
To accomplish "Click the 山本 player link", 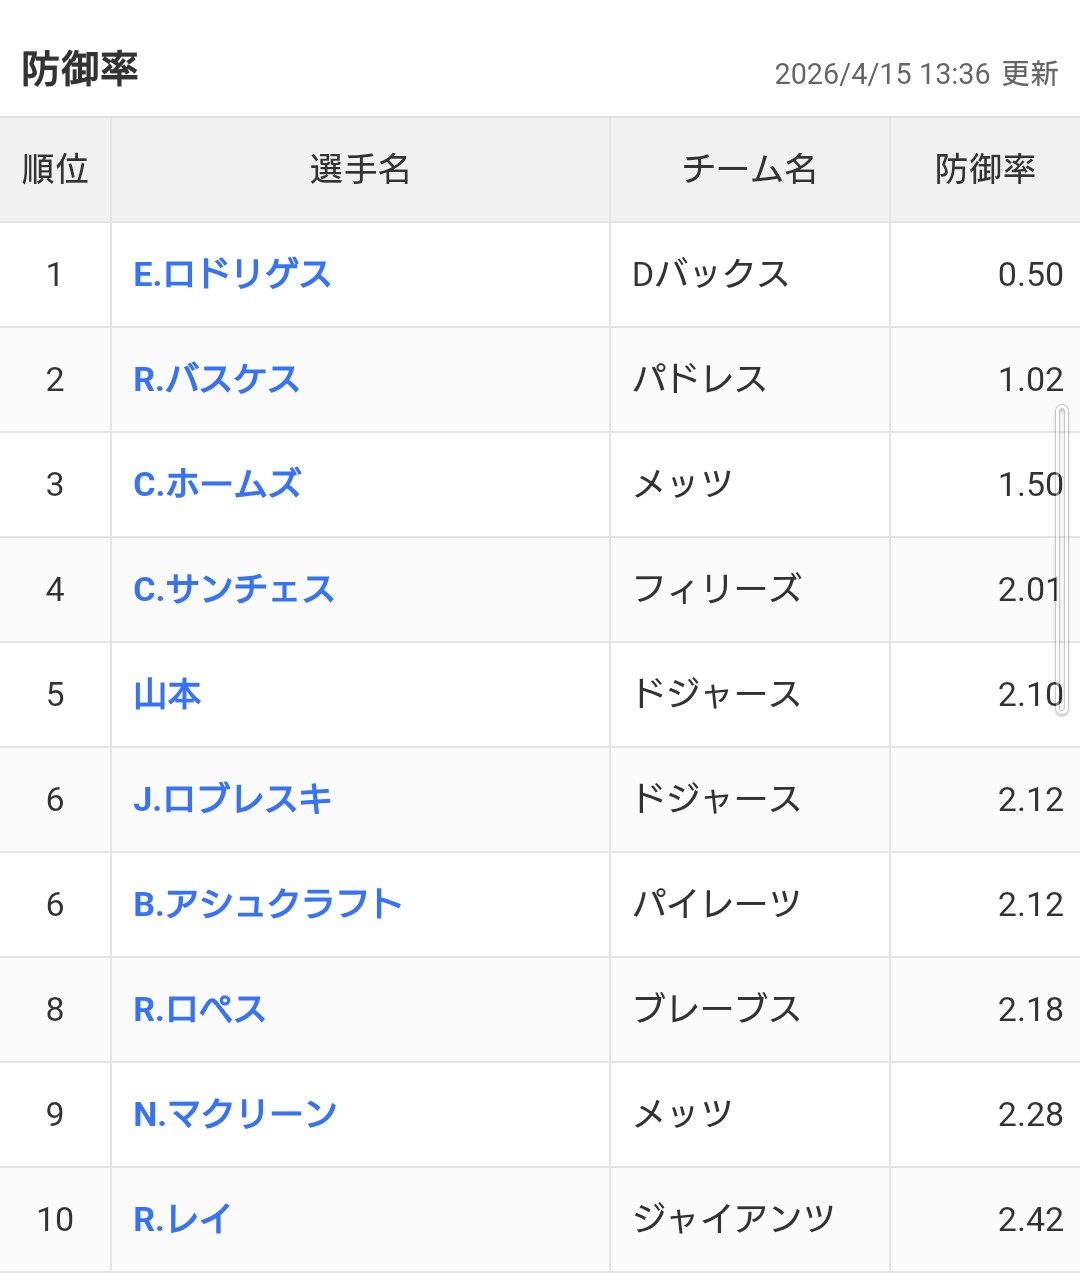I will (167, 694).
